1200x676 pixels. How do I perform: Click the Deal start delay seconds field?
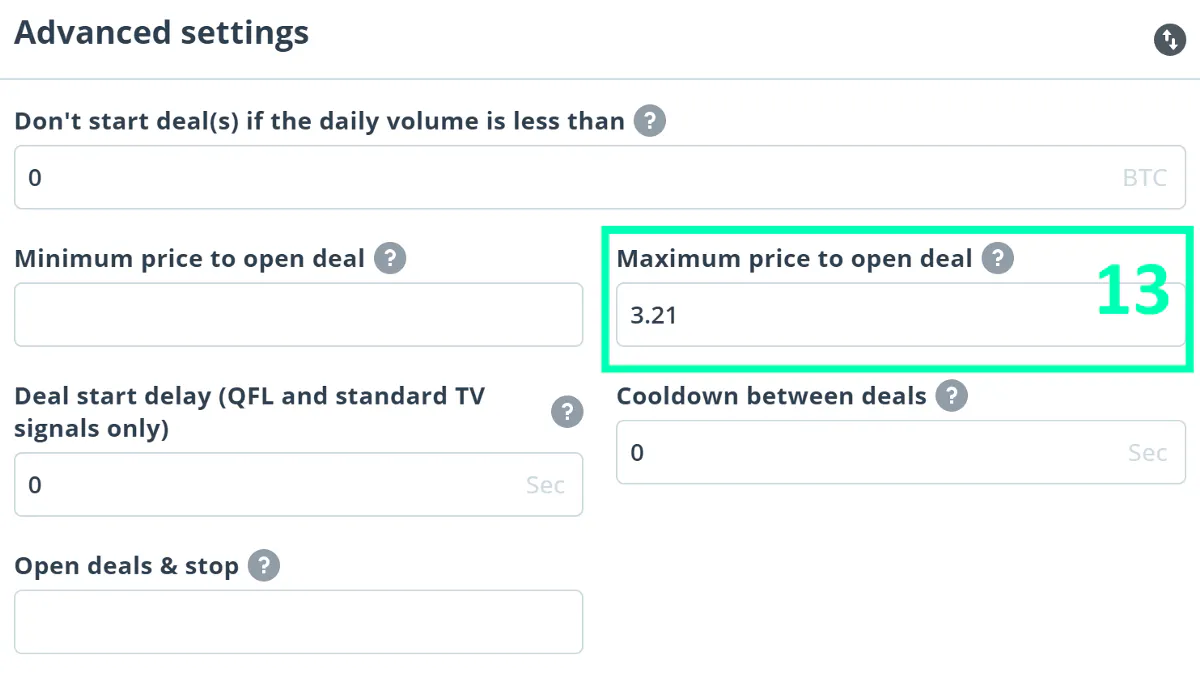[298, 485]
